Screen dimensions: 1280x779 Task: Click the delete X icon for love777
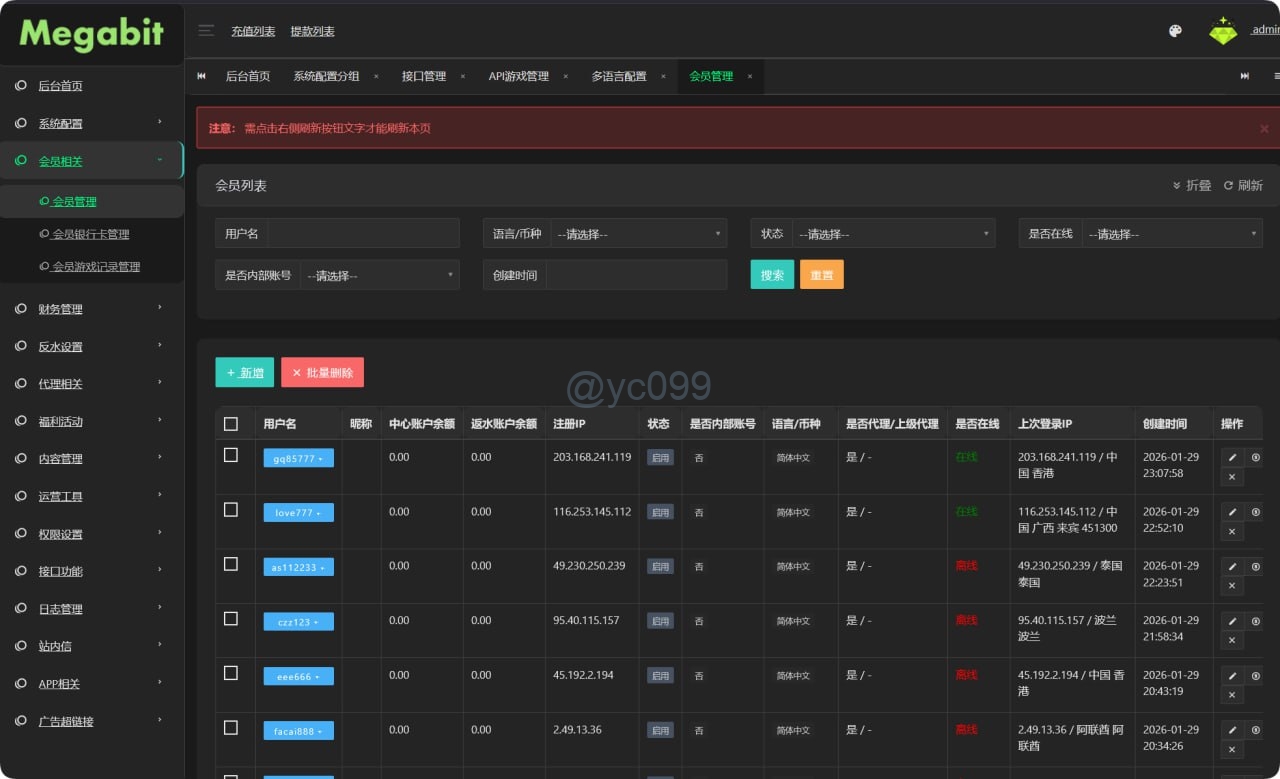(1232, 531)
